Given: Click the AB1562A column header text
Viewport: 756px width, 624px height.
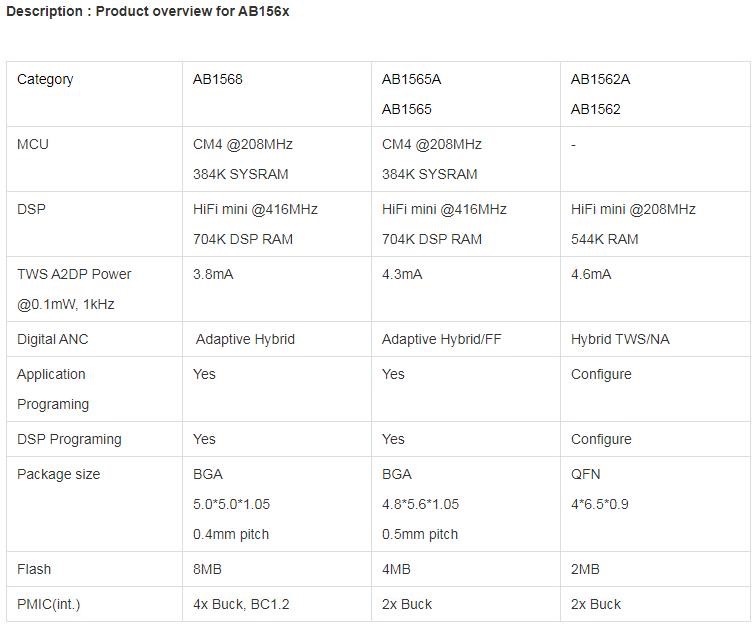Looking at the screenshot, I should tap(600, 80).
